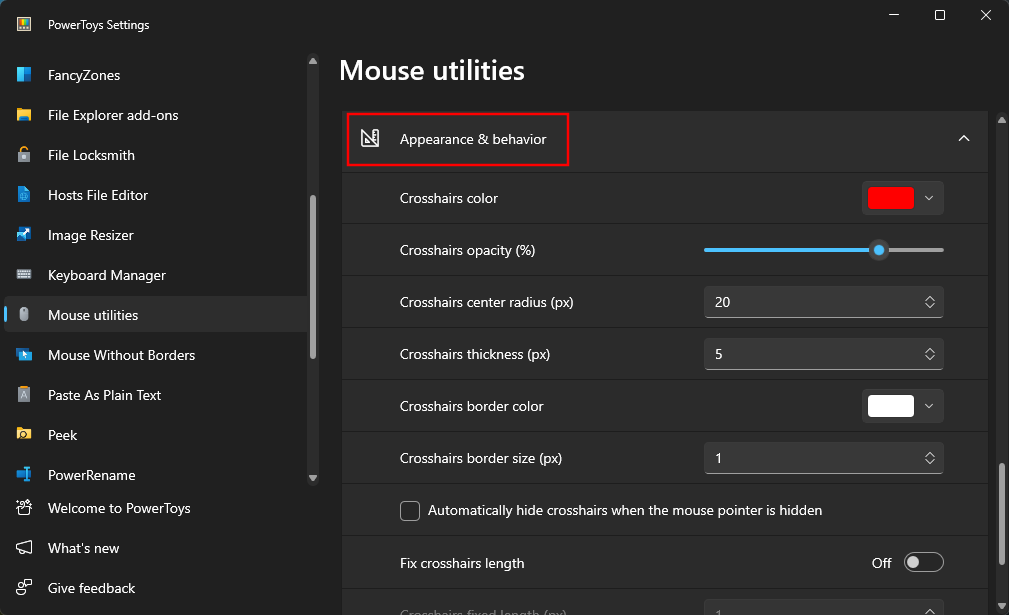Click the Keyboard Manager keyboard icon
1009x615 pixels.
click(24, 275)
